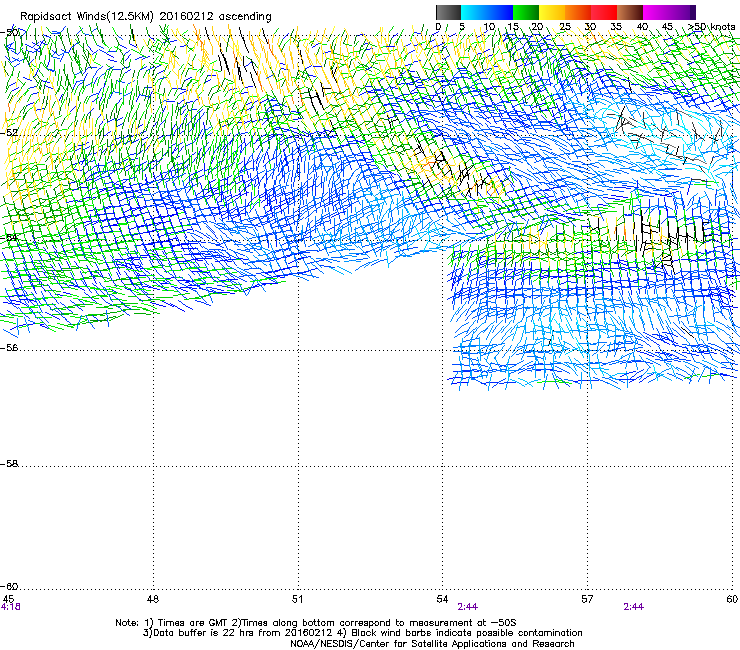Click the green 15-20 knots legend segment

coord(526,12)
